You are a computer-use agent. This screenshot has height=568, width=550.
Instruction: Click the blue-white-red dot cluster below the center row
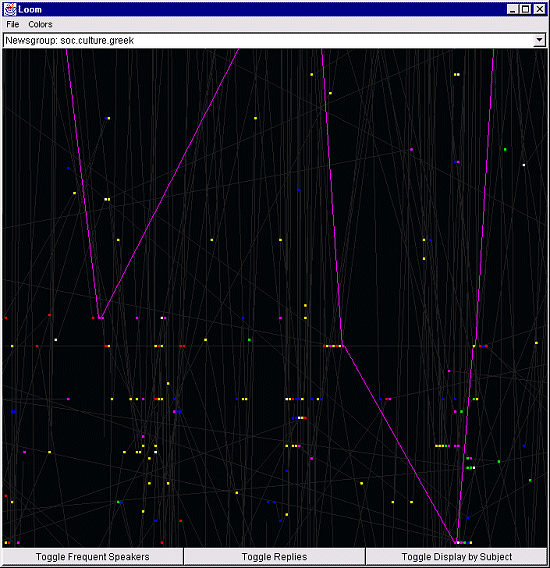pos(299,418)
